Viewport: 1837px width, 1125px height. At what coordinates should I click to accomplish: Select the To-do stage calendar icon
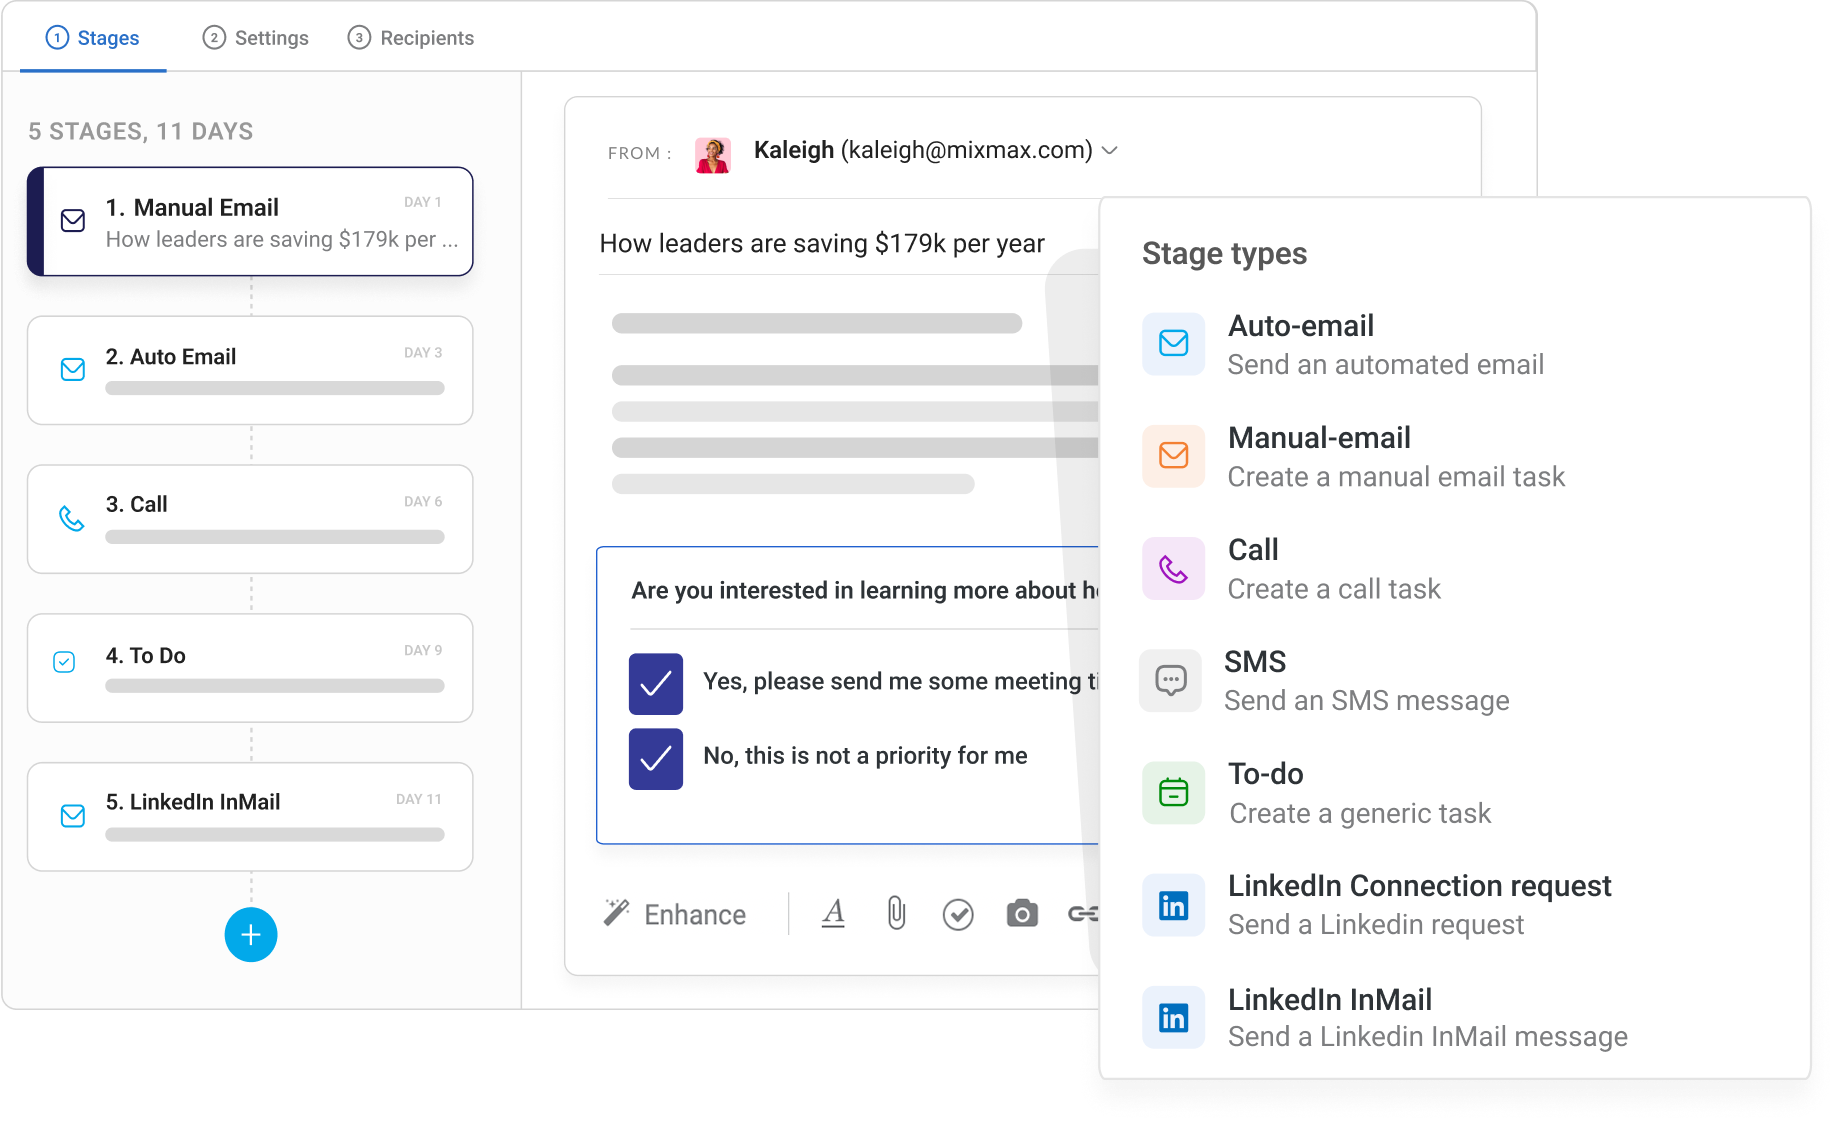[1173, 792]
